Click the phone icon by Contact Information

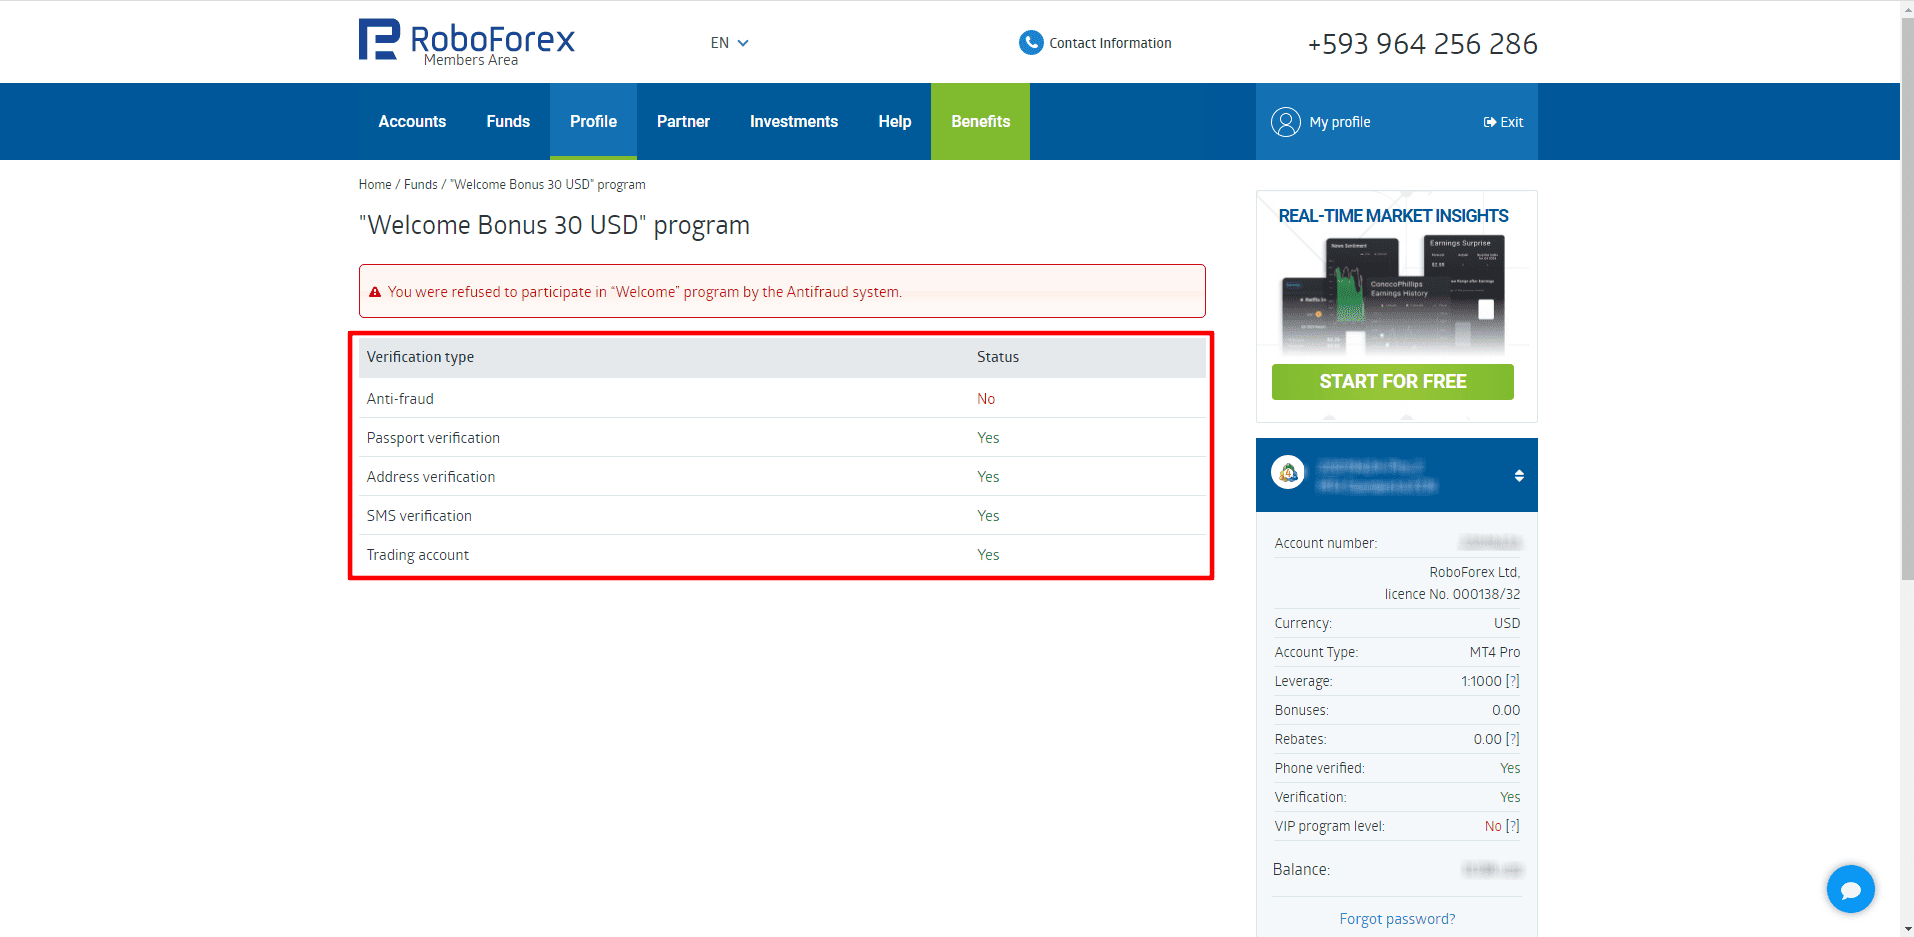coord(1031,43)
